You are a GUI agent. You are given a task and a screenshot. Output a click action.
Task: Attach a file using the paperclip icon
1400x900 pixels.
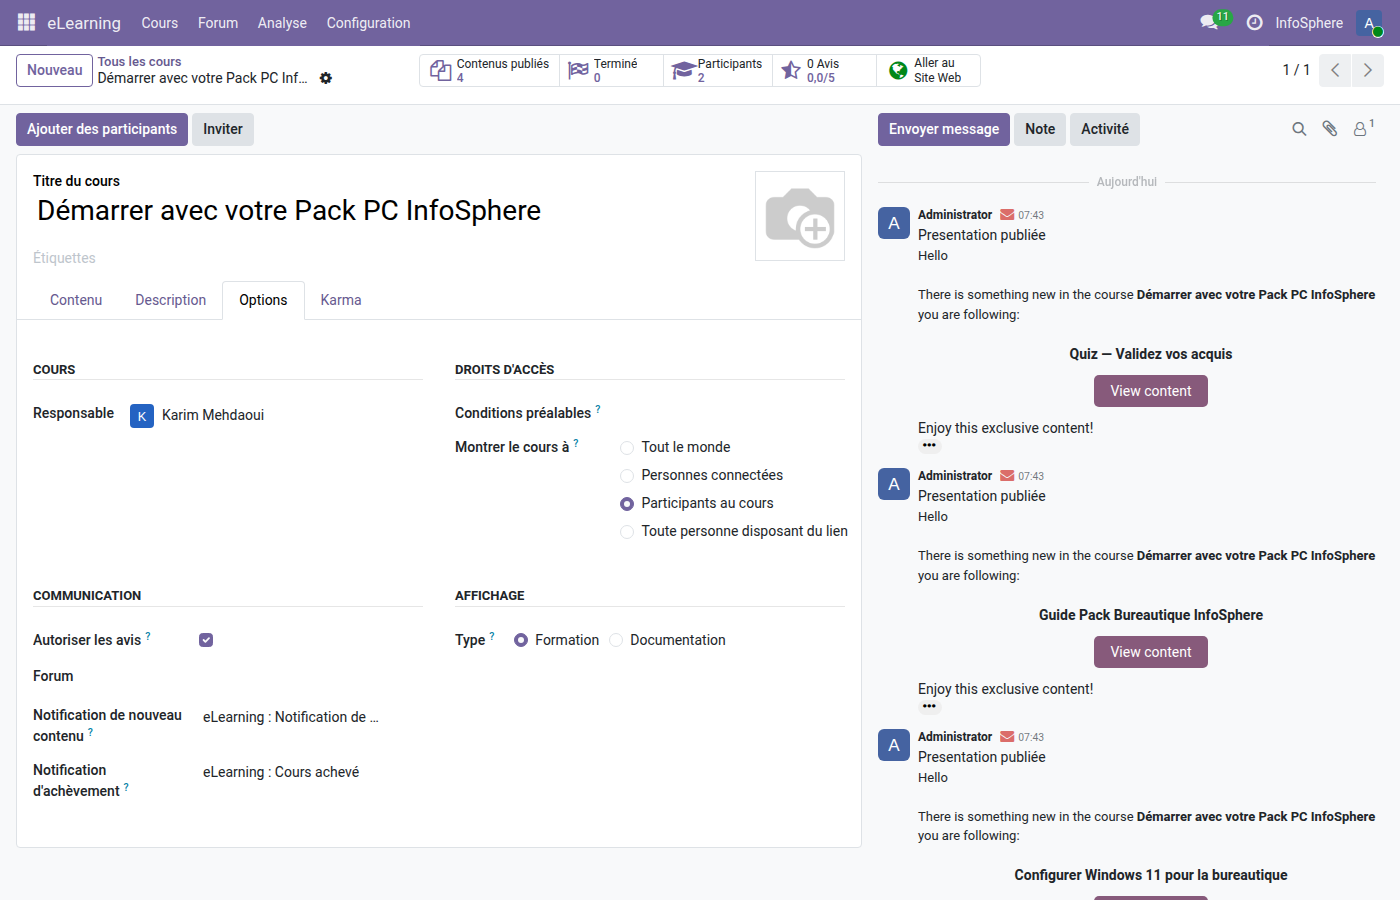tap(1330, 129)
